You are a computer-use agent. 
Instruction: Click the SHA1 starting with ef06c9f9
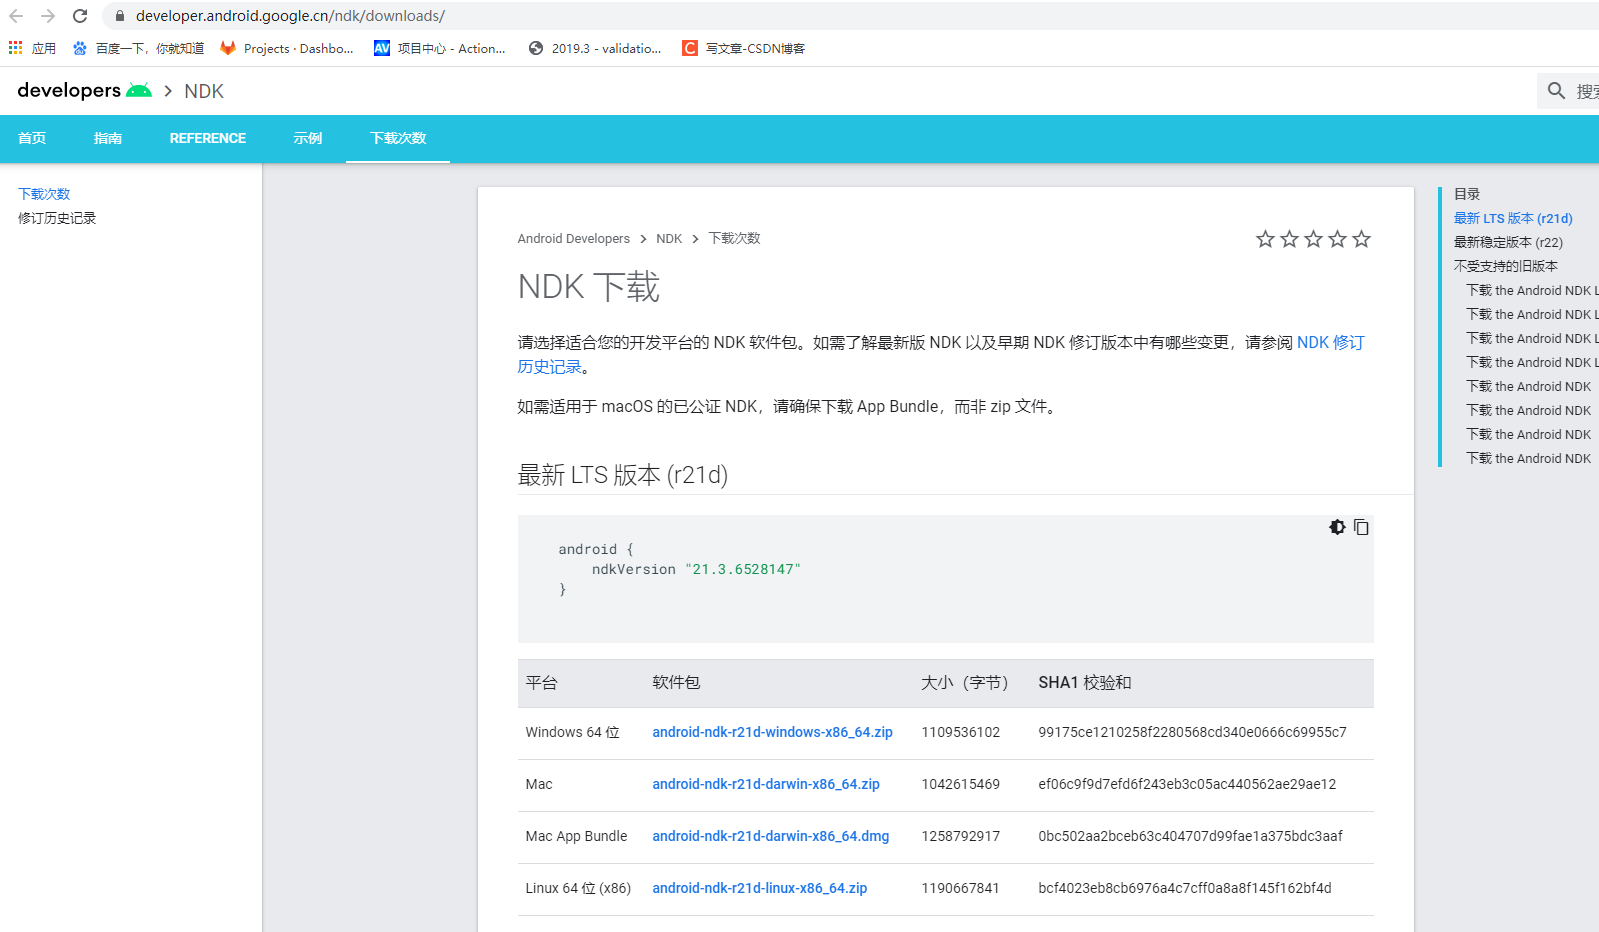tap(1187, 785)
